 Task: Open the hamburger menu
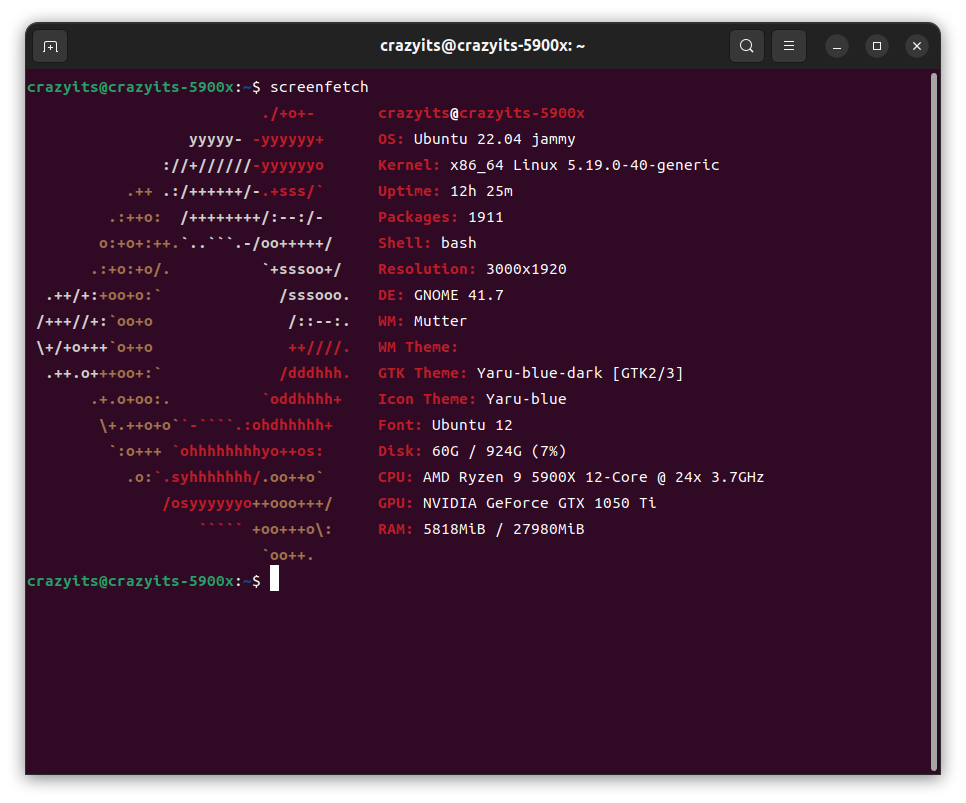tap(789, 46)
